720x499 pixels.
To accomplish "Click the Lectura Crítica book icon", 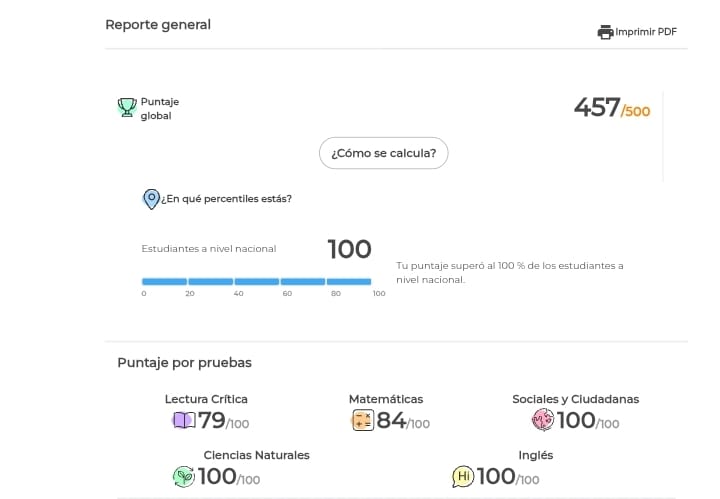I will click(184, 421).
